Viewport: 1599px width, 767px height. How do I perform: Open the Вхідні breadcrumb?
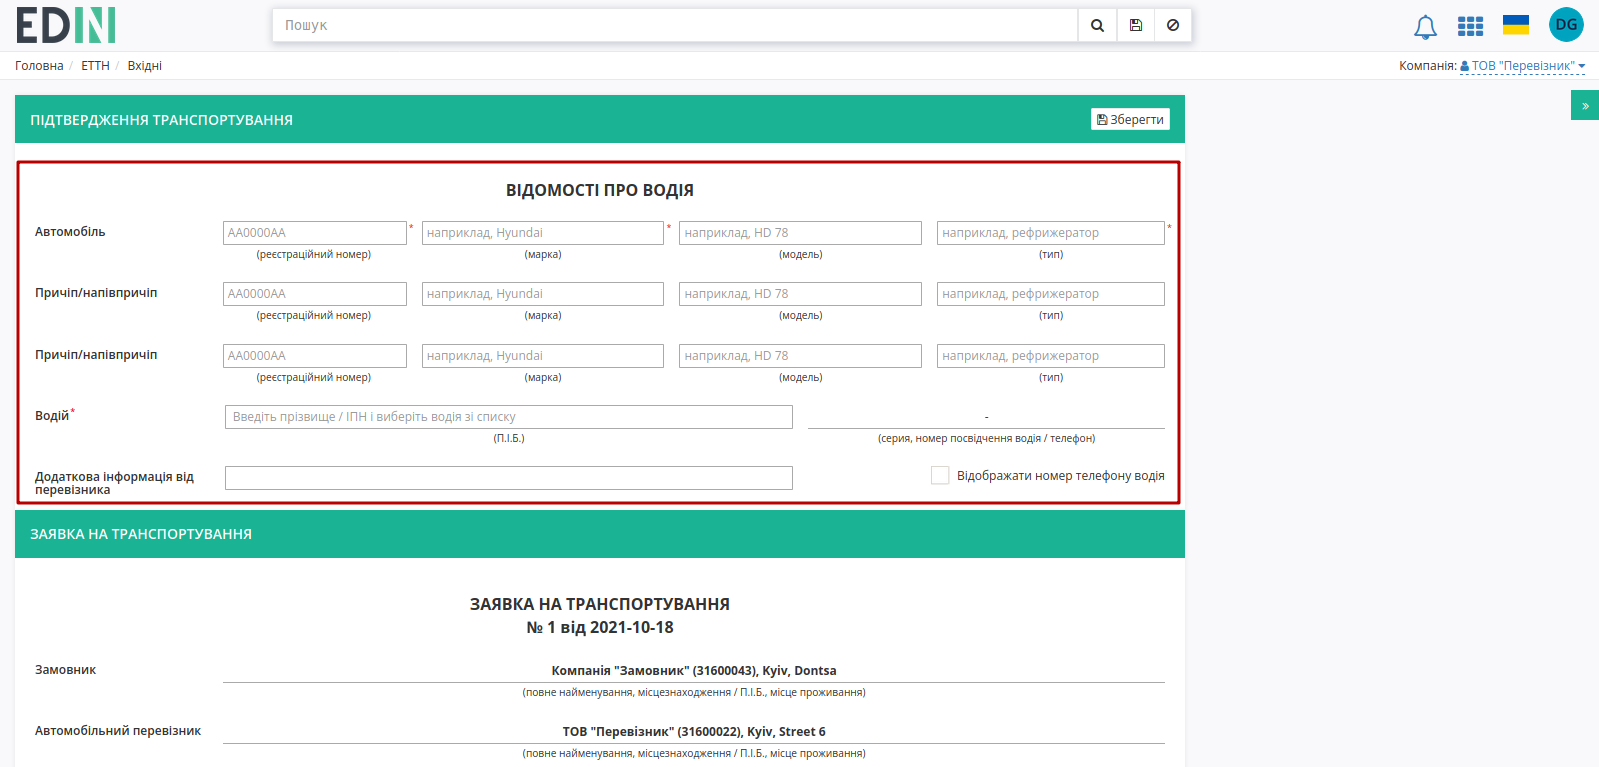coord(145,66)
